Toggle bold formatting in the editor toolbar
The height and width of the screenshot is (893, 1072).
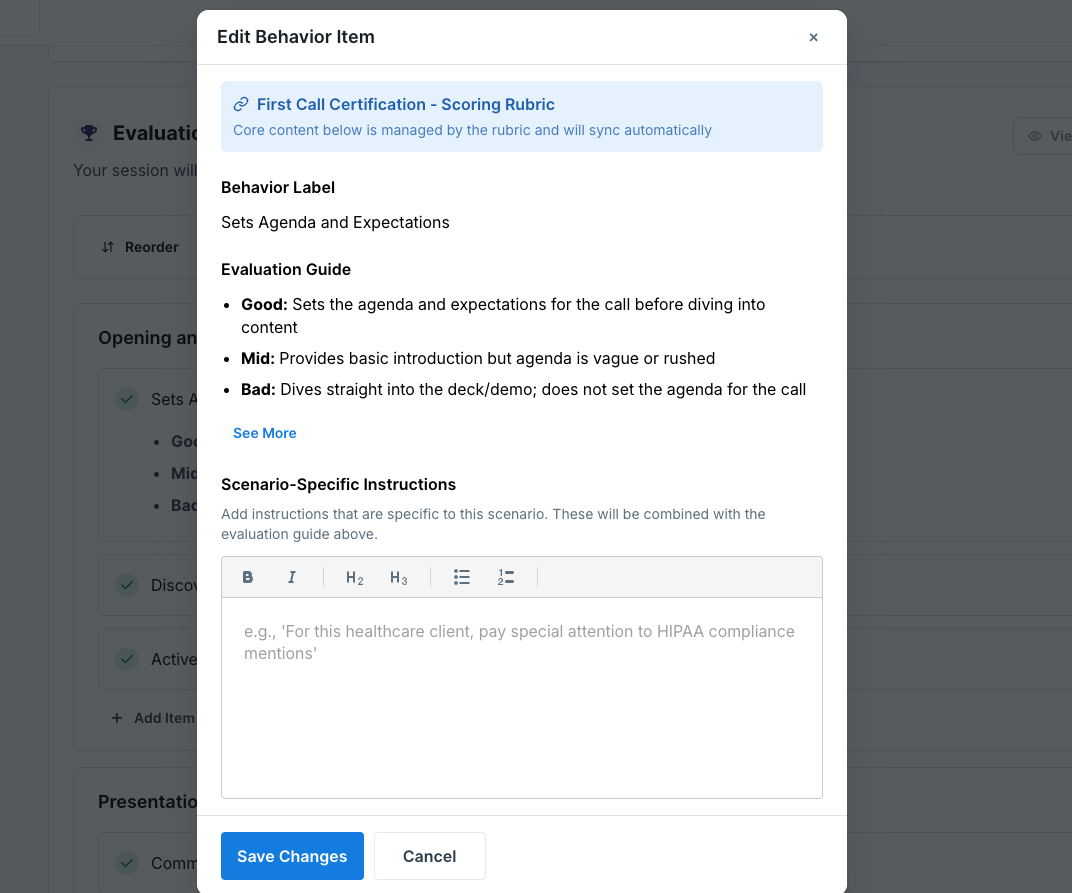247,577
